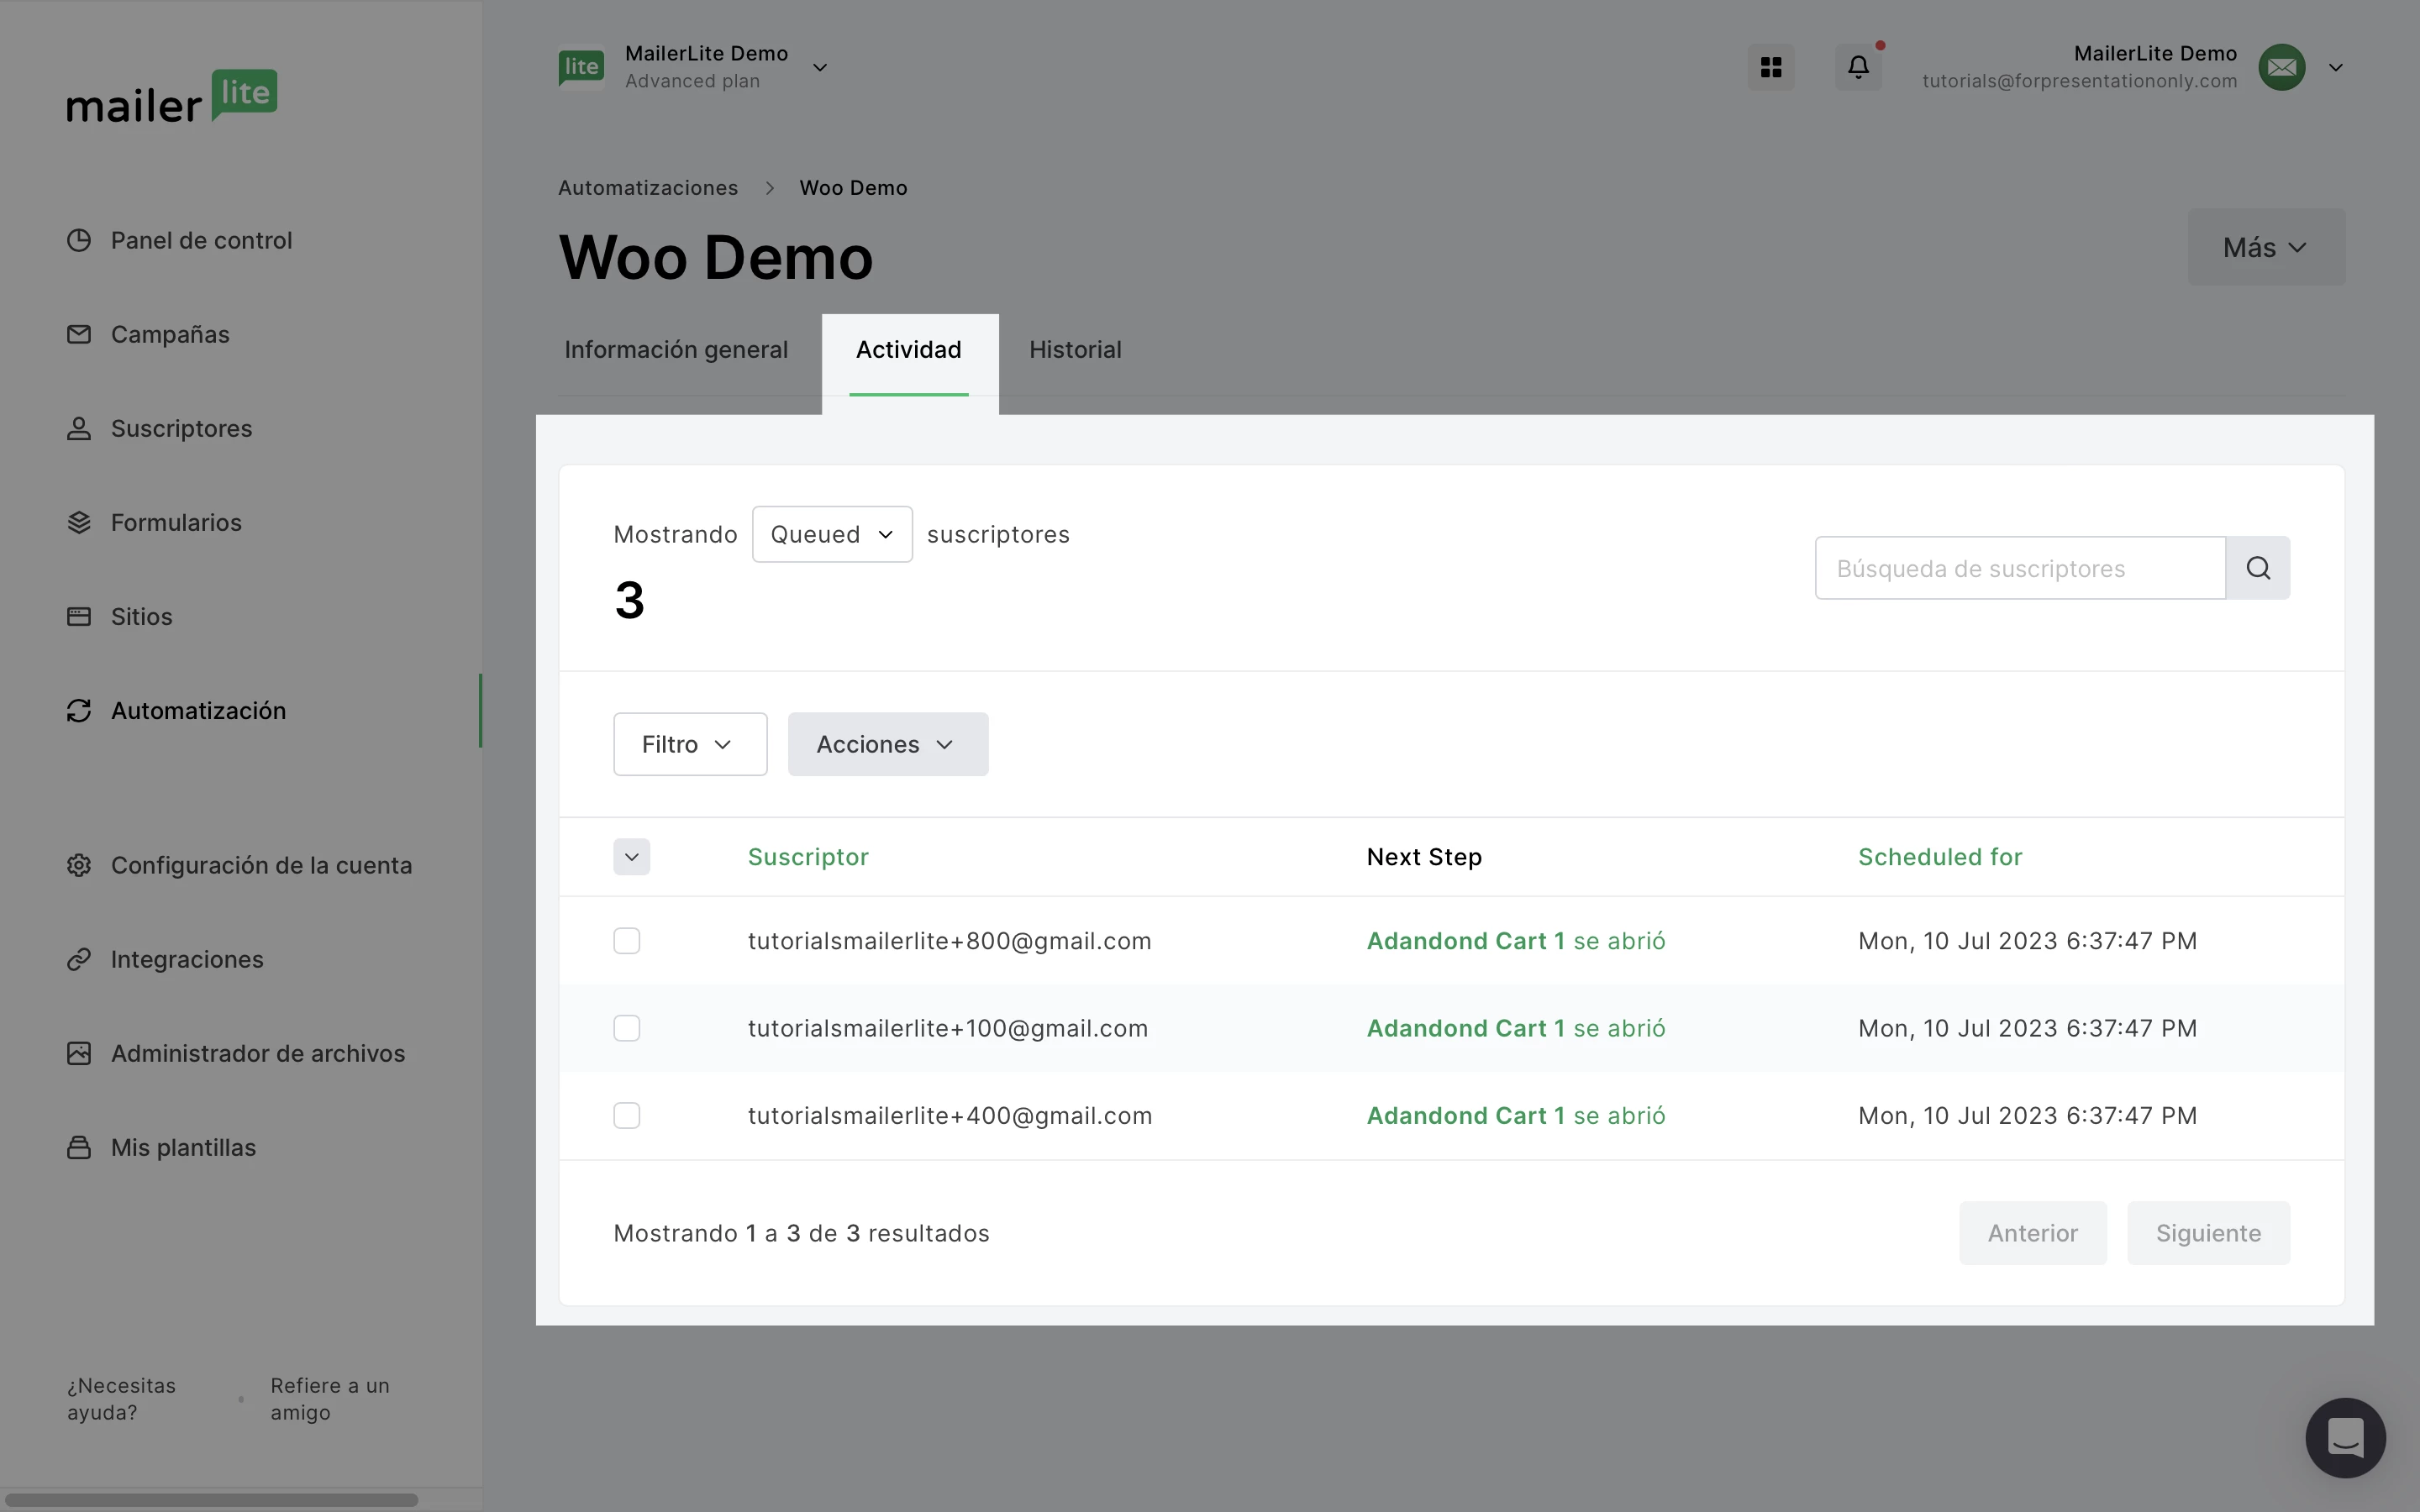Open the notifications bell

coord(1857,67)
